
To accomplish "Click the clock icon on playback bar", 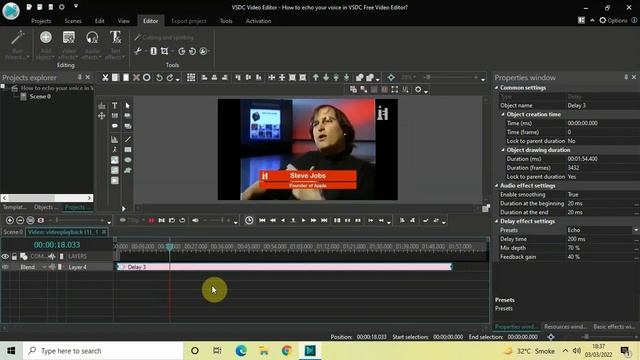I will coord(249,220).
